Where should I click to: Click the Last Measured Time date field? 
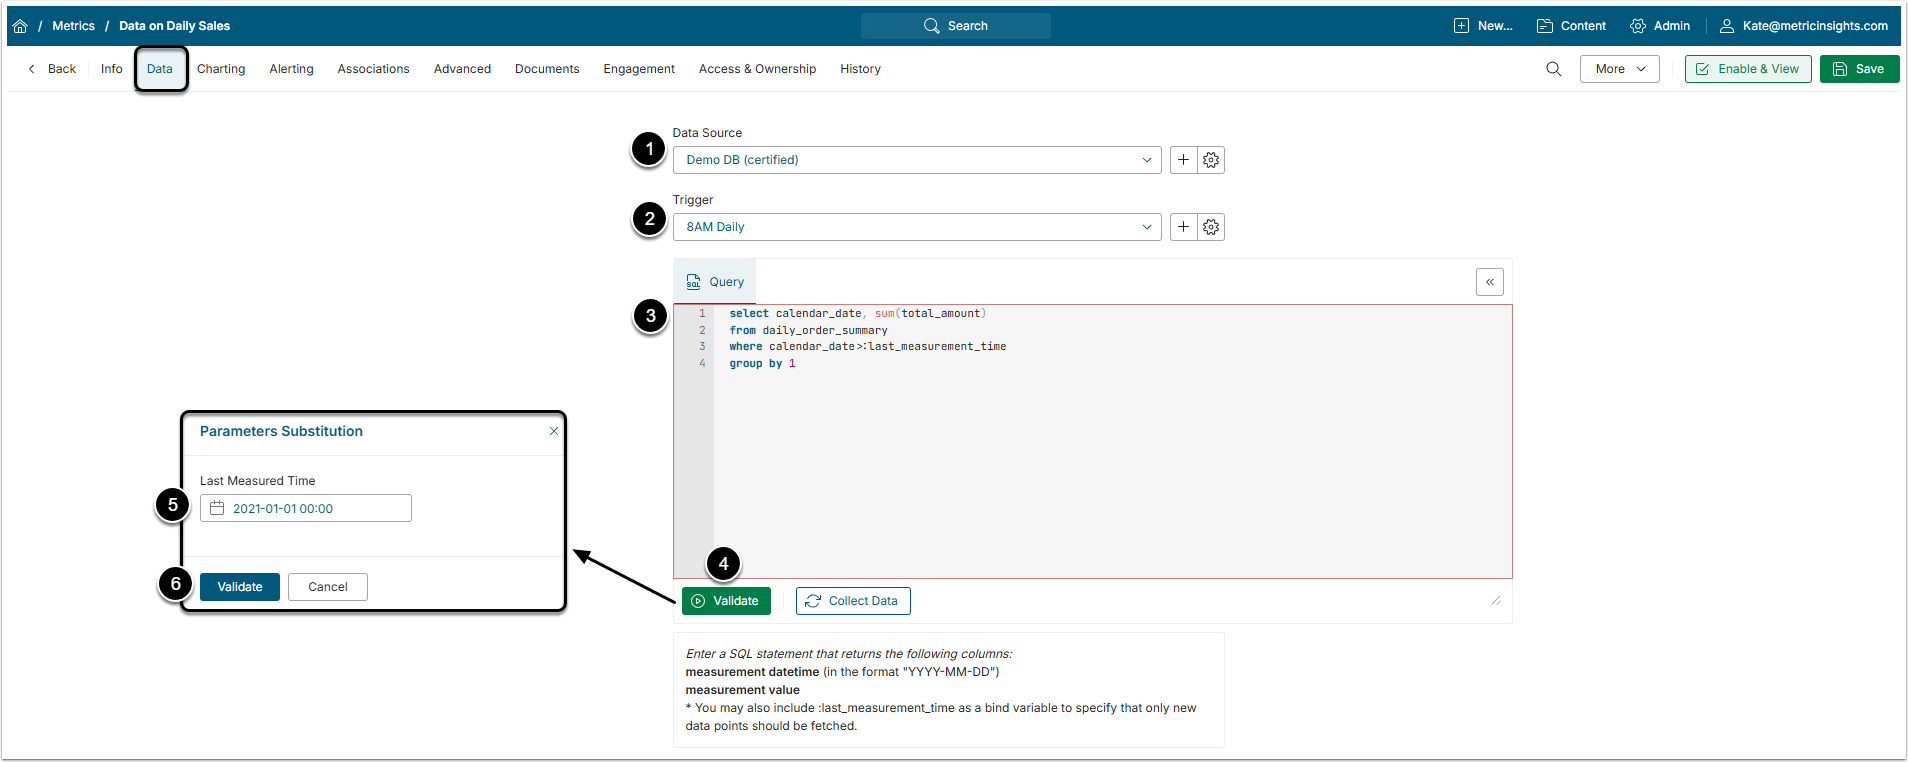tap(306, 508)
